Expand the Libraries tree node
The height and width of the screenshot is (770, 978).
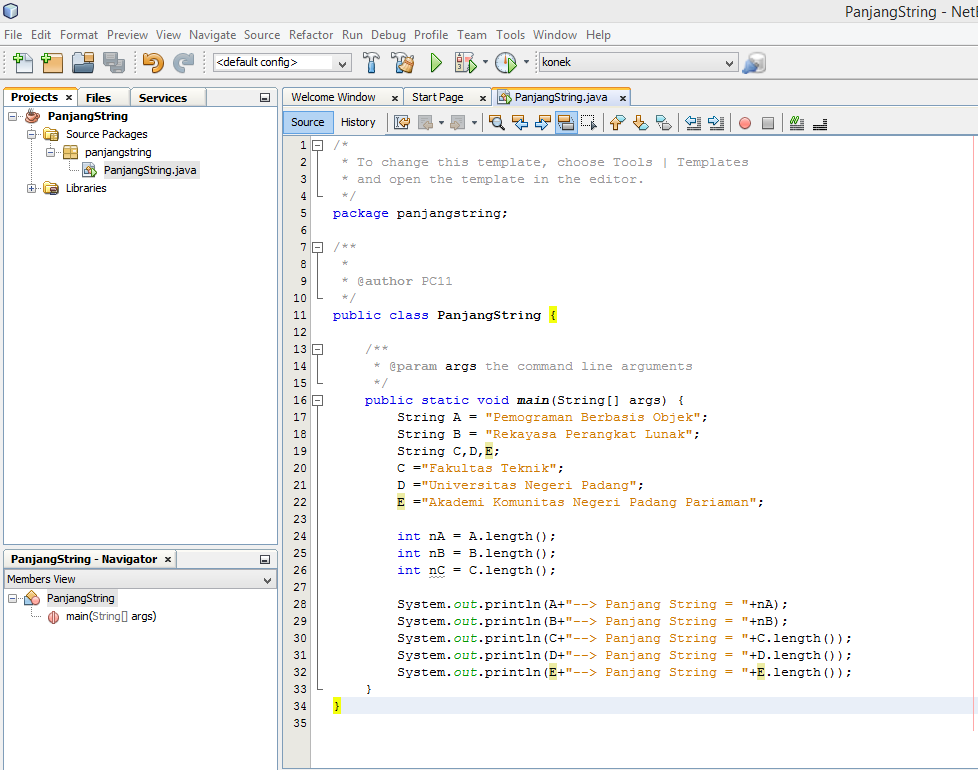click(x=32, y=188)
